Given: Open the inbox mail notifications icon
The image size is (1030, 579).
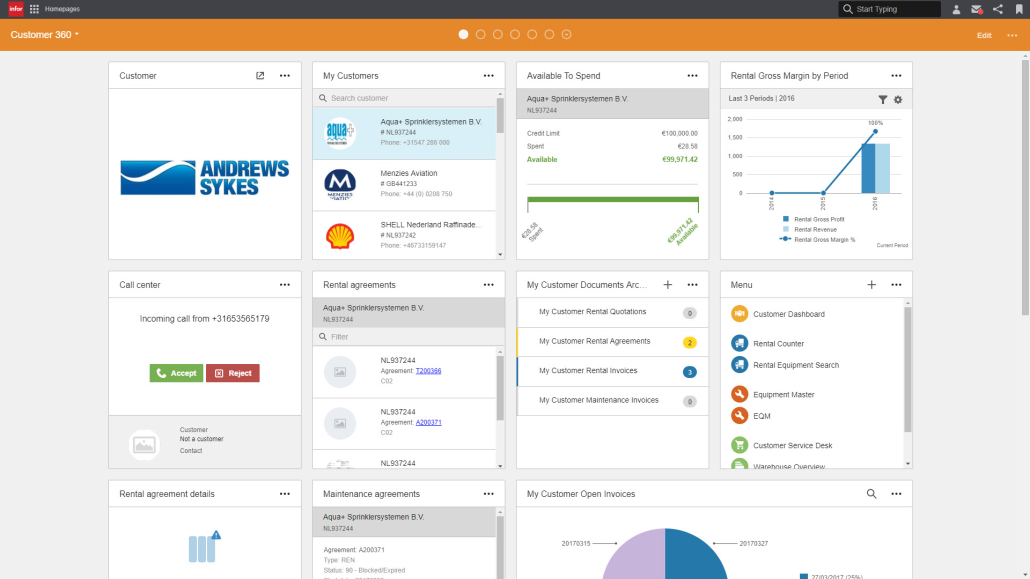Looking at the screenshot, I should (977, 9).
